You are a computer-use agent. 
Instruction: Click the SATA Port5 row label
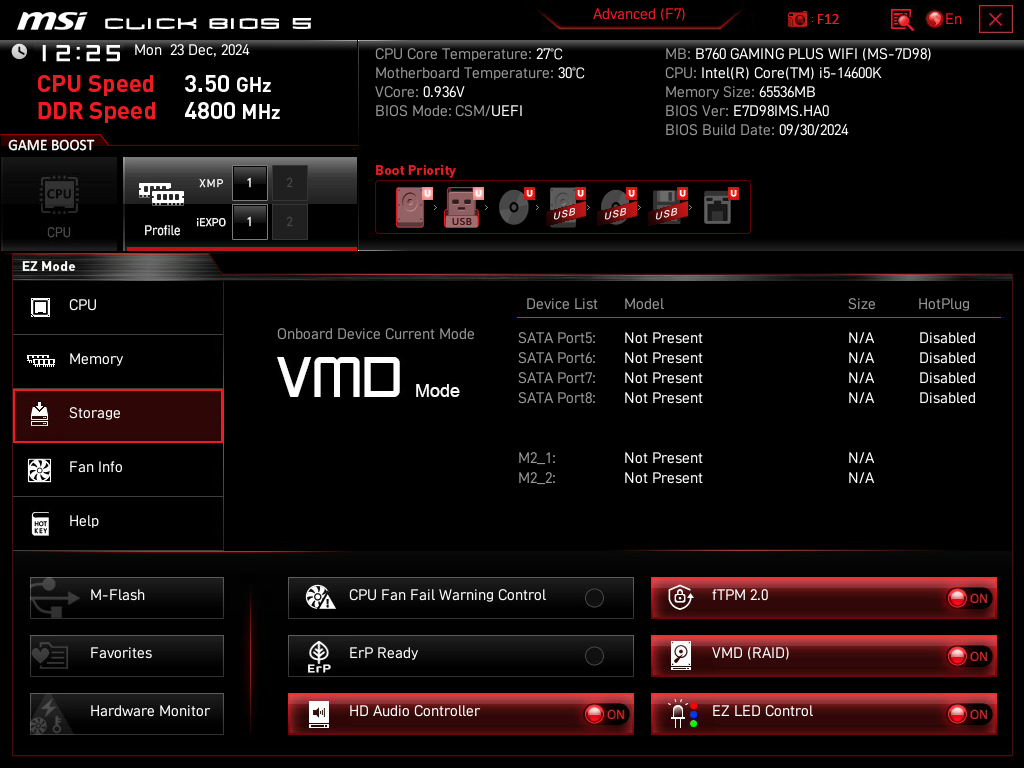[x=557, y=338]
